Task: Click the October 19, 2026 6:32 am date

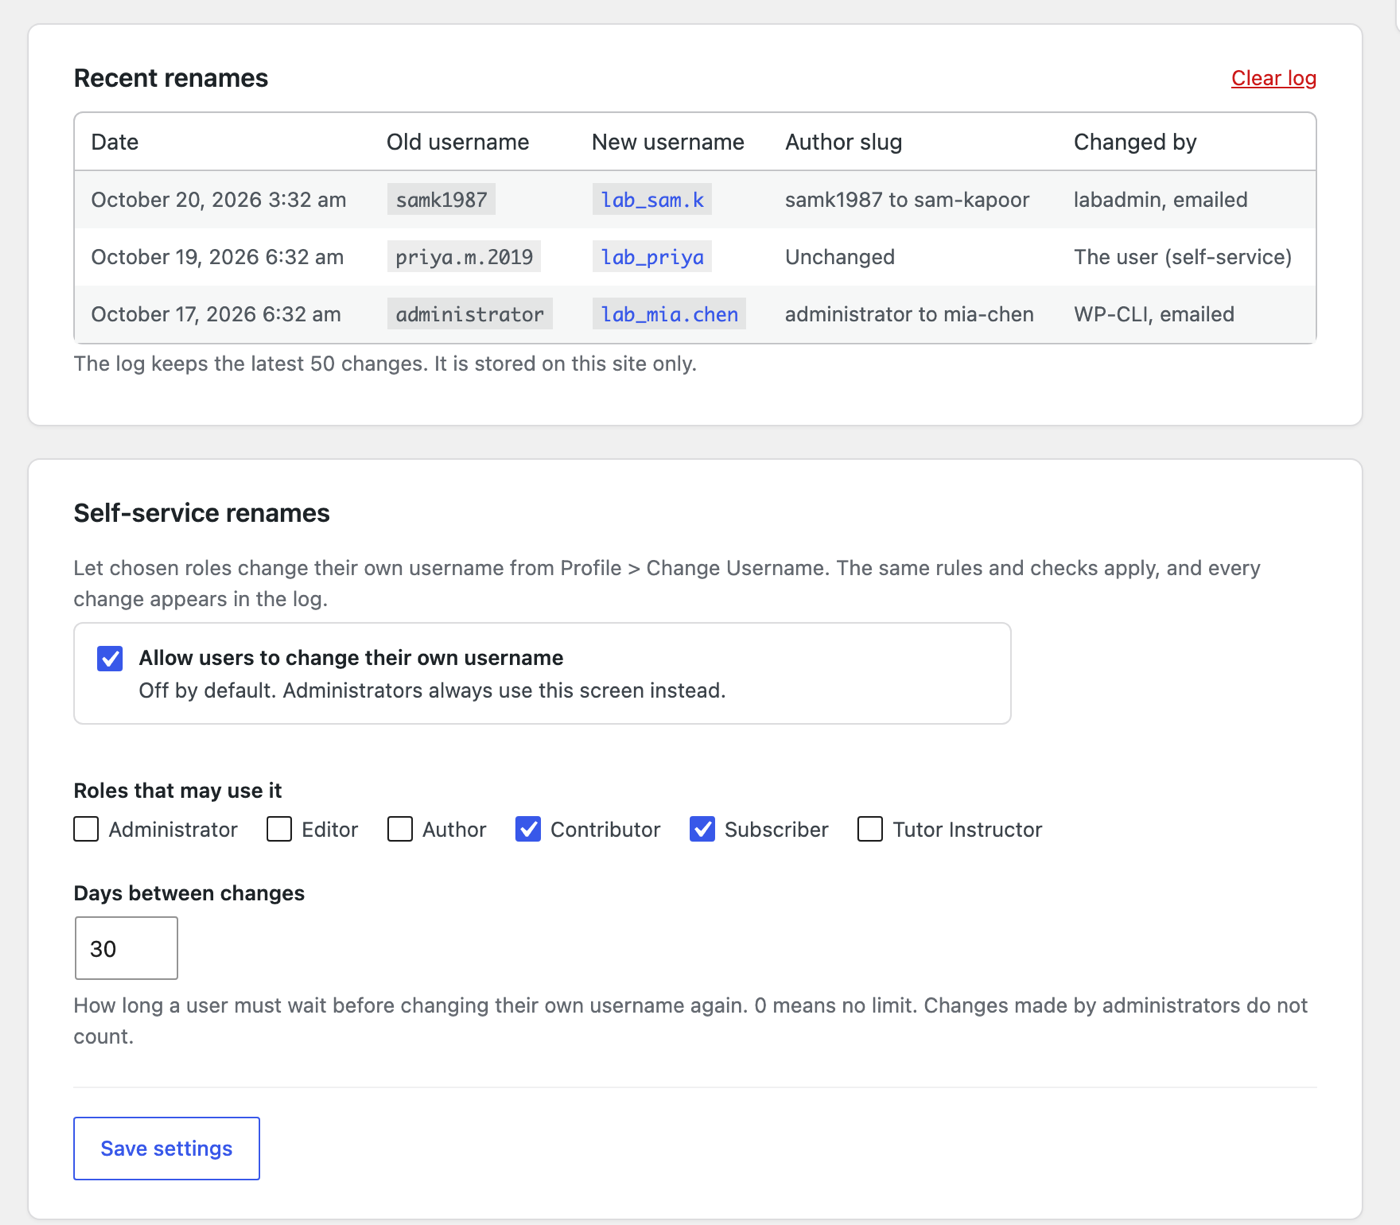Action: 217,257
